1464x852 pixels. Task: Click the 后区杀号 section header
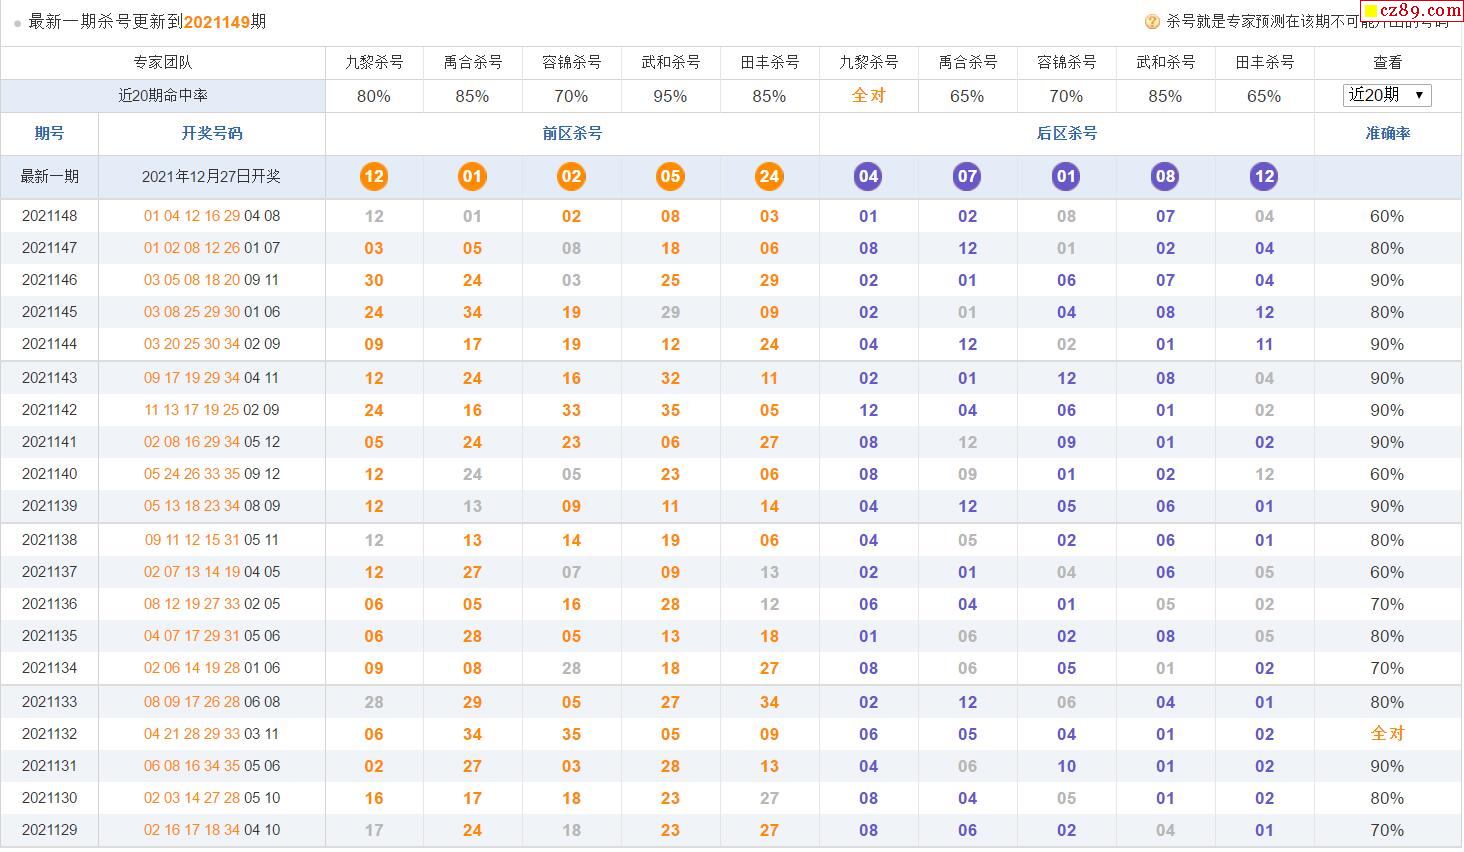pyautogui.click(x=1067, y=133)
